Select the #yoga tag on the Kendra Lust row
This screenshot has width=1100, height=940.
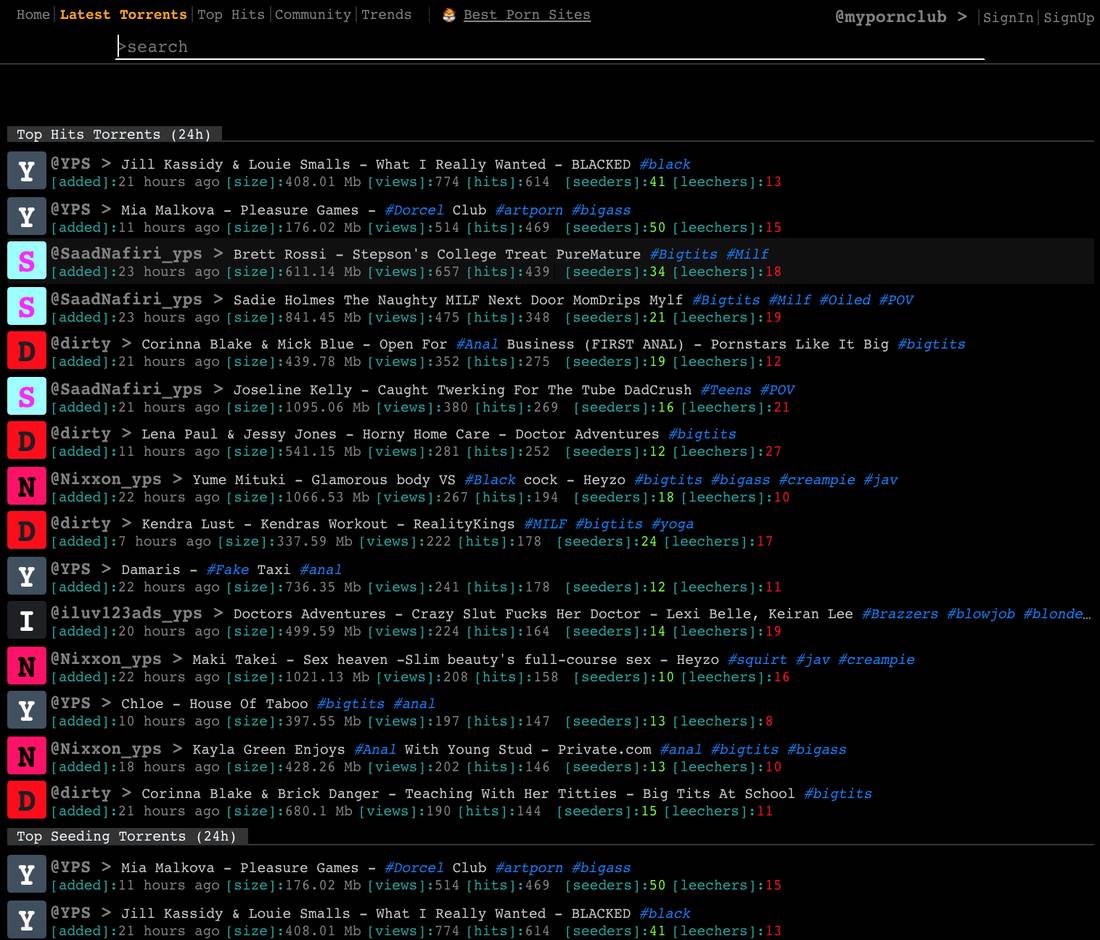click(x=672, y=524)
